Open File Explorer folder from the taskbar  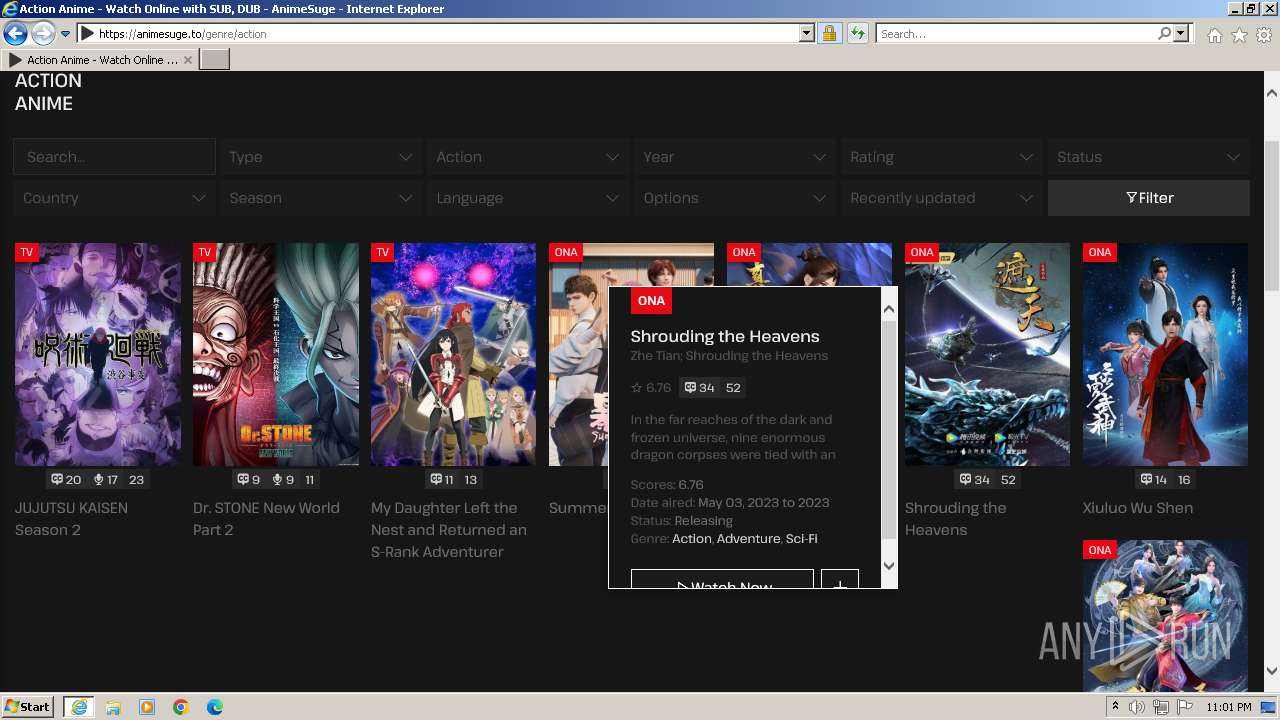(x=113, y=707)
